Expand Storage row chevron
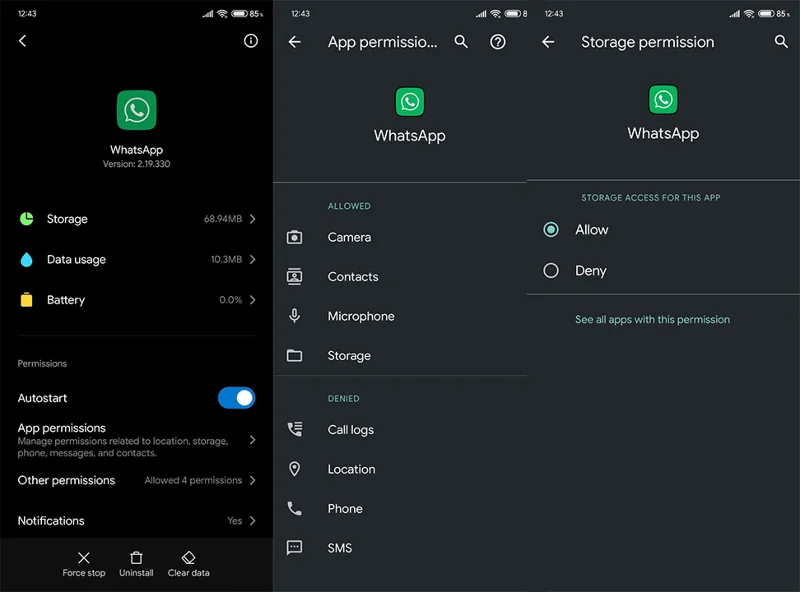The image size is (800, 592). click(x=253, y=219)
